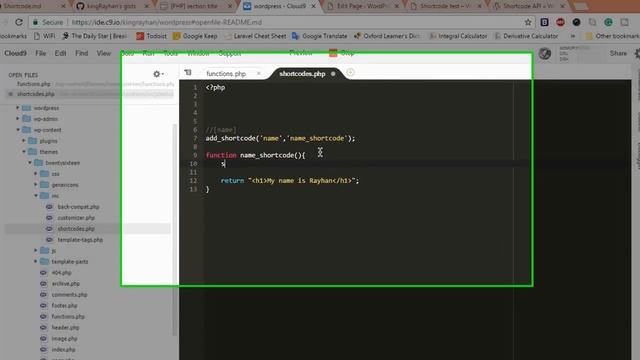
Task: Show more bookmarks with the chevron
Action: pyautogui.click(x=573, y=36)
